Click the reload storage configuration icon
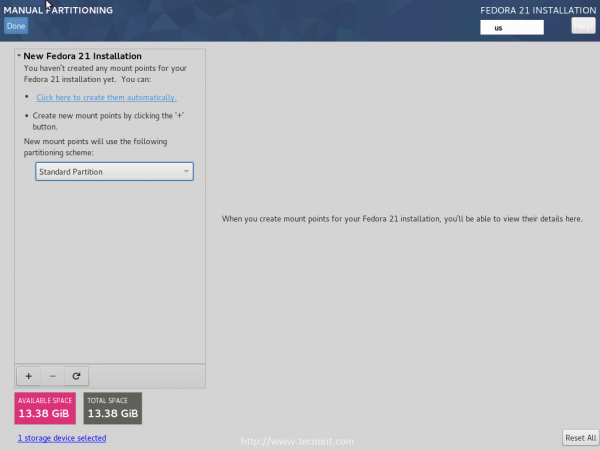Viewport: 600px width, 450px height. tap(77, 376)
